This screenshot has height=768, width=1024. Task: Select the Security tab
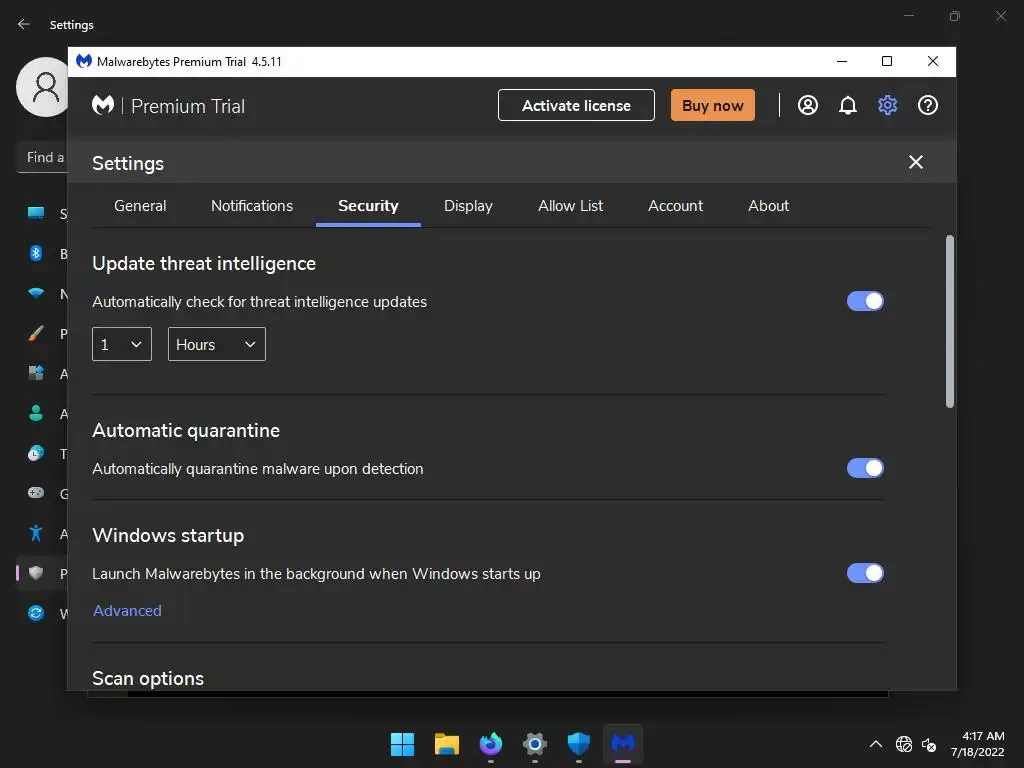[x=368, y=206]
